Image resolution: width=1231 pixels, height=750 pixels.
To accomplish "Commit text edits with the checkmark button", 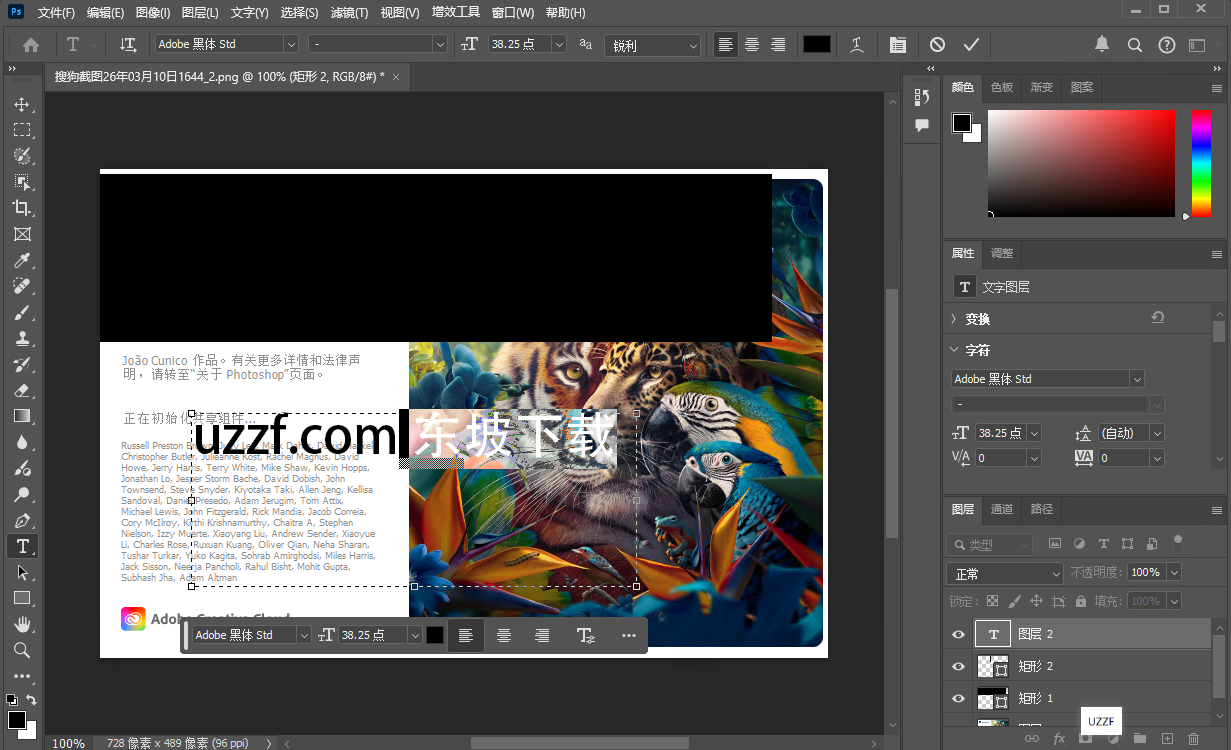I will [970, 44].
